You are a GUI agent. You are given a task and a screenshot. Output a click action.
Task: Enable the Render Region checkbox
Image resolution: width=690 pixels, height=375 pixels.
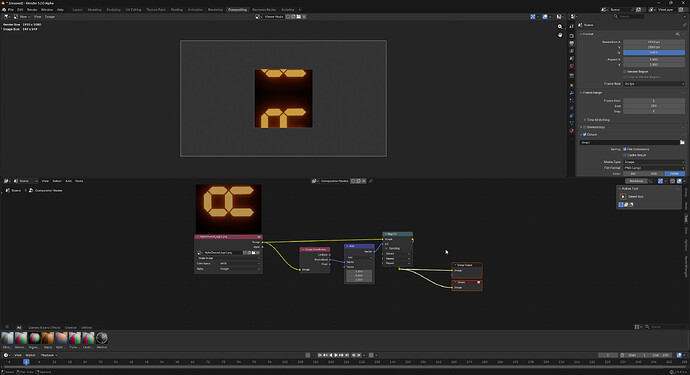(624, 71)
